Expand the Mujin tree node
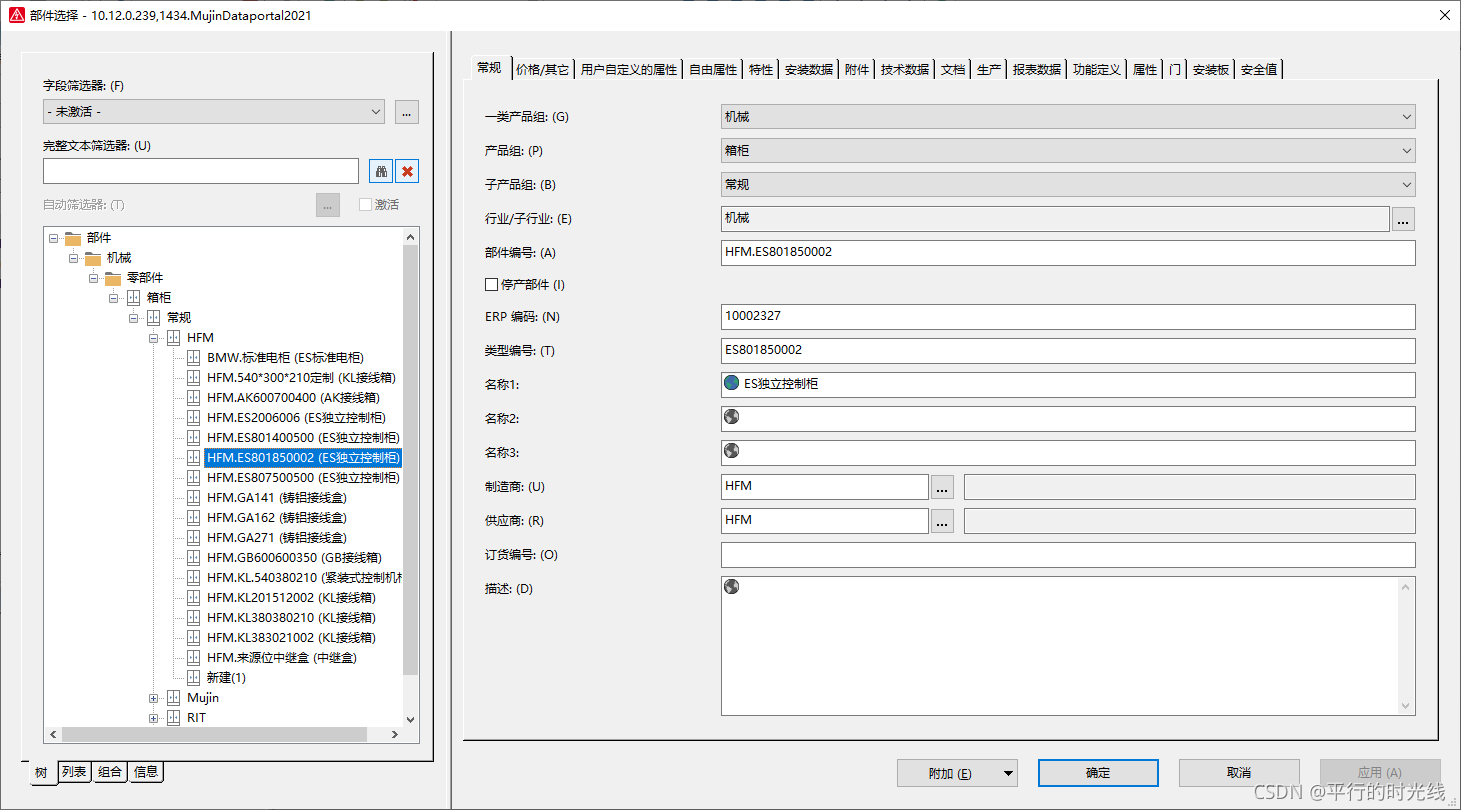 pos(154,698)
